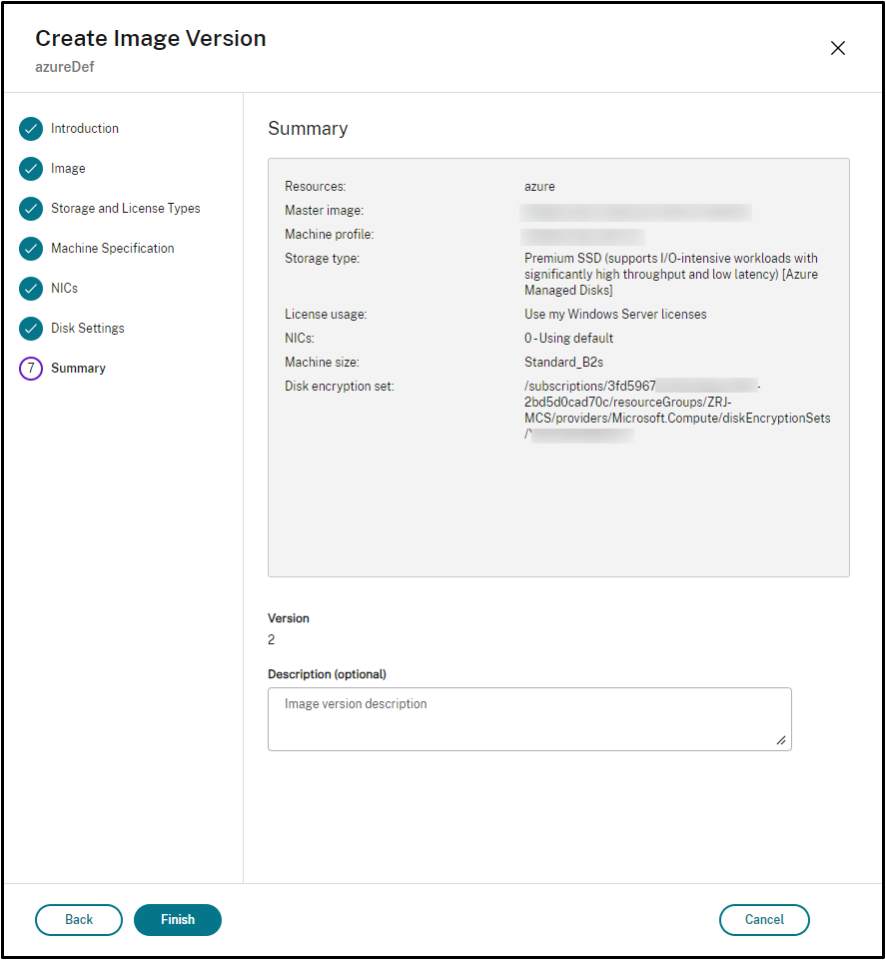Click the 'Storage type:' label
The image size is (886, 960).
click(x=322, y=258)
